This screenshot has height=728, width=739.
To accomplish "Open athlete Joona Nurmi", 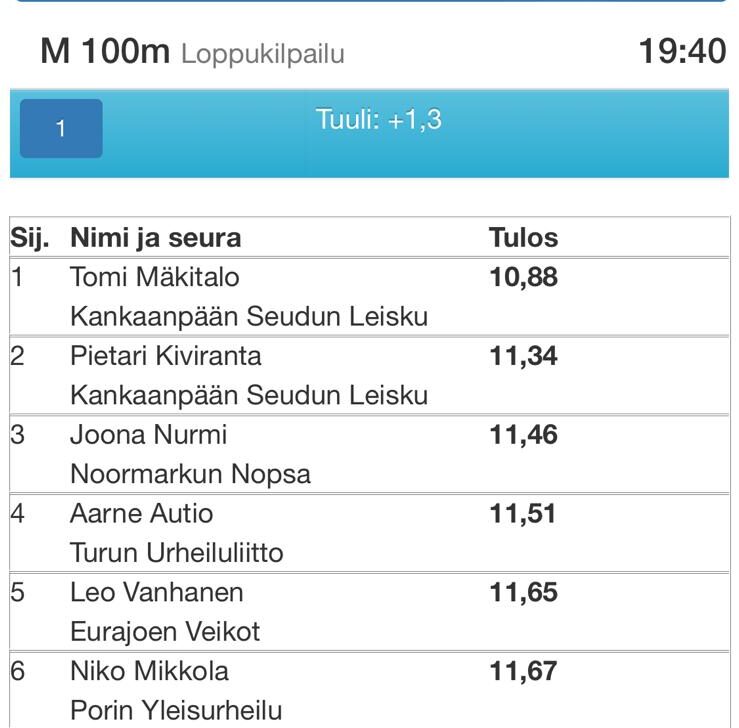I will click(x=148, y=434).
